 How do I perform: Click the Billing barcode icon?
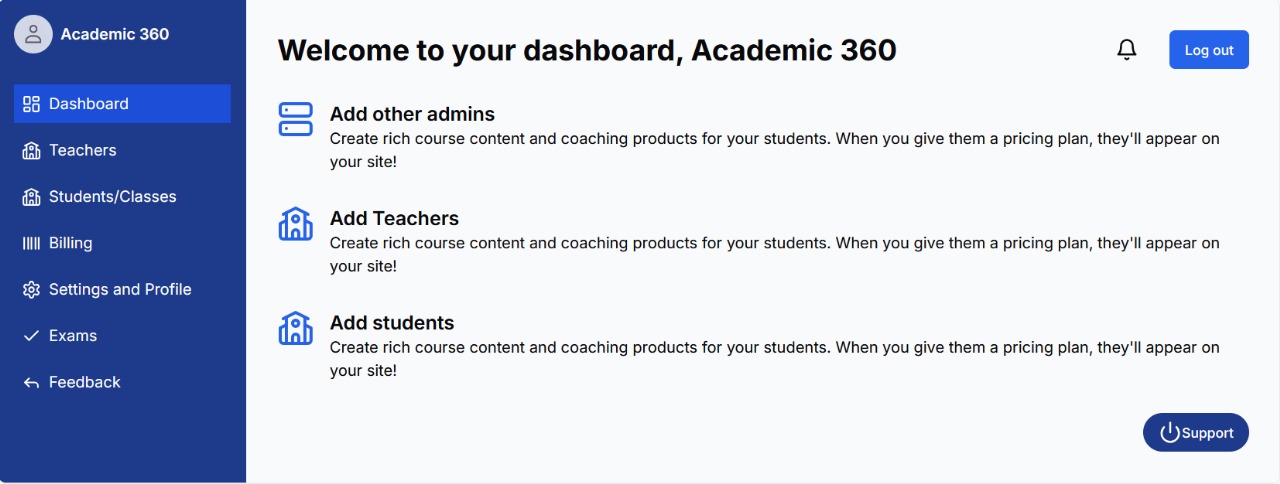[31, 243]
